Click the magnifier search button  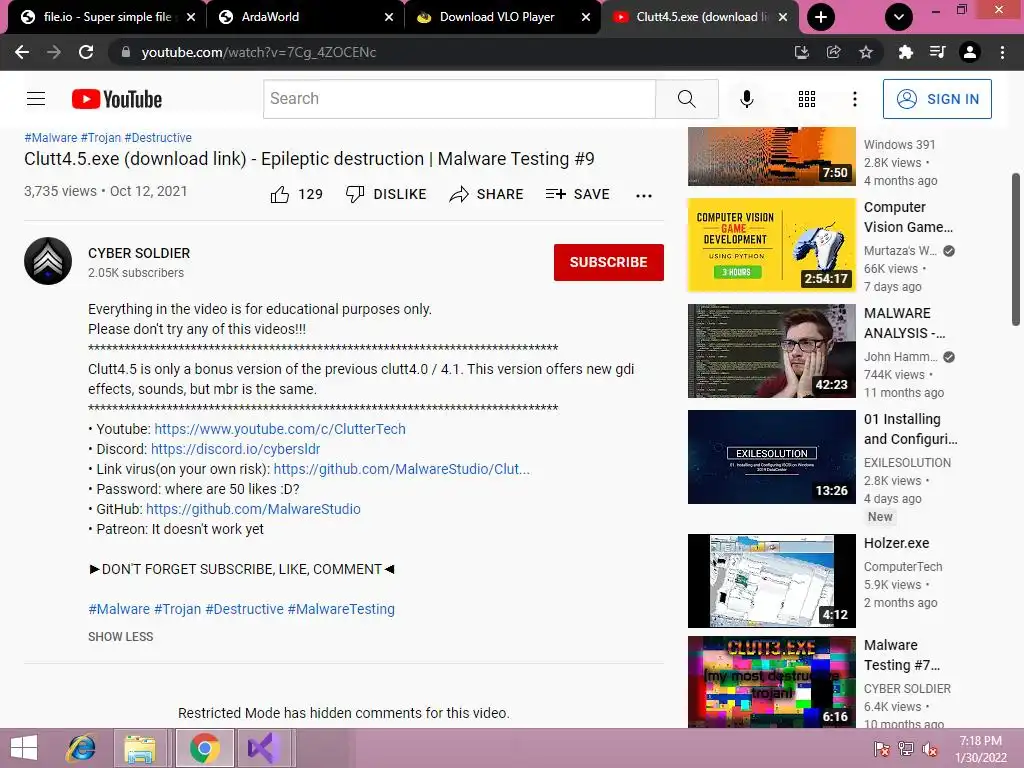(x=686, y=99)
